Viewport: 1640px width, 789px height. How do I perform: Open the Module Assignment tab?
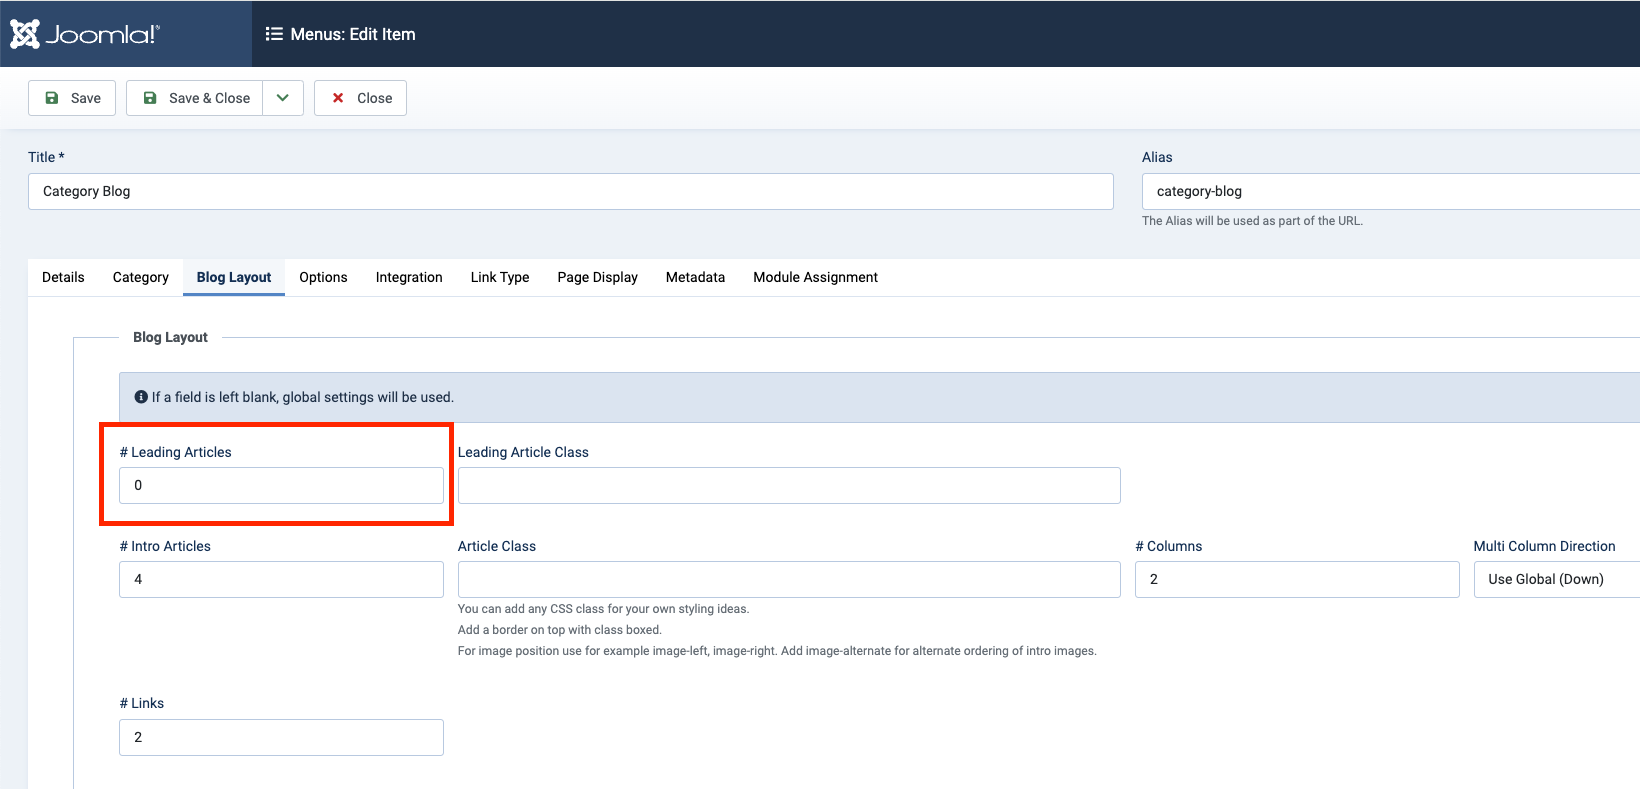click(815, 277)
